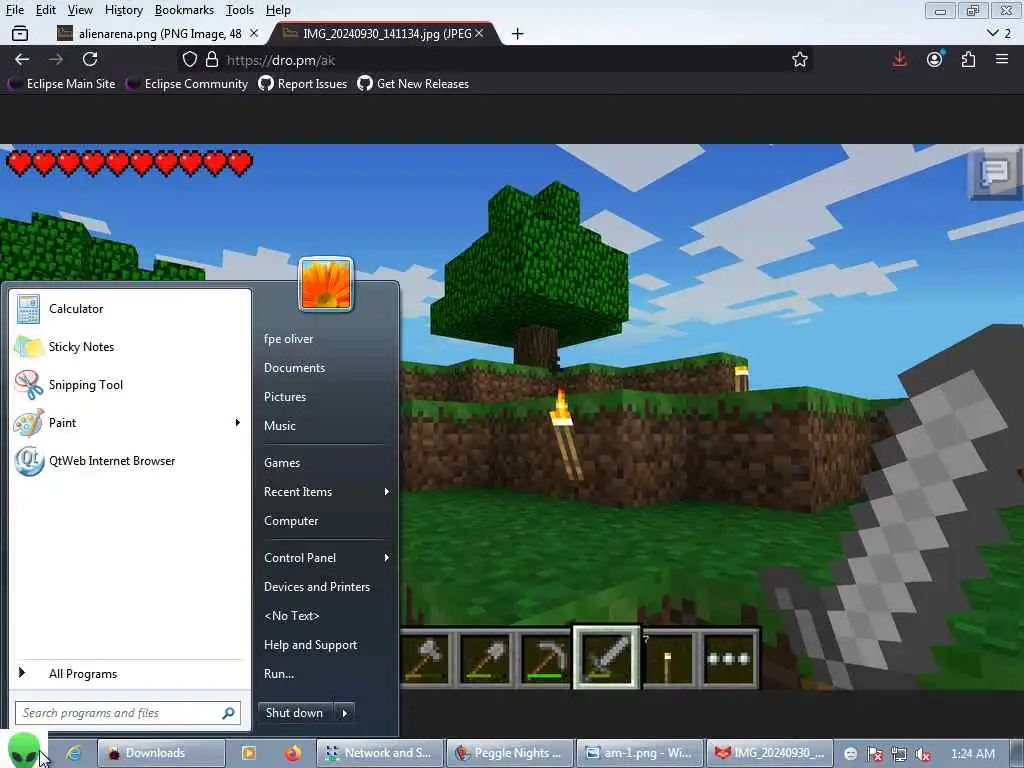Open the Snipping Tool
Viewport: 1024px width, 768px height.
(129, 385)
